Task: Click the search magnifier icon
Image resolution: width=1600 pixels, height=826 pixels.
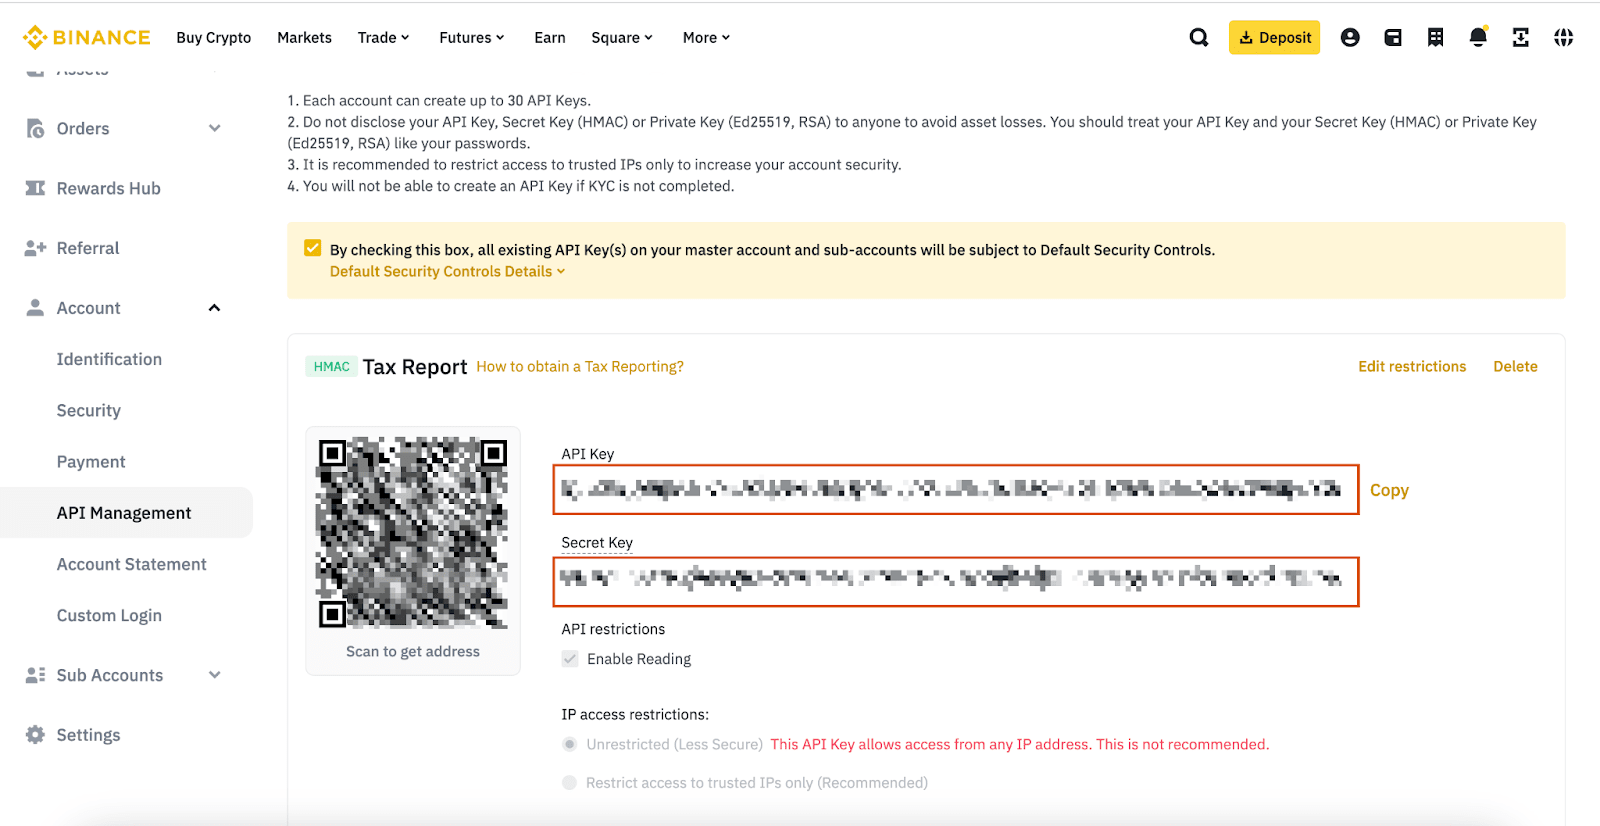Action: pos(1198,38)
